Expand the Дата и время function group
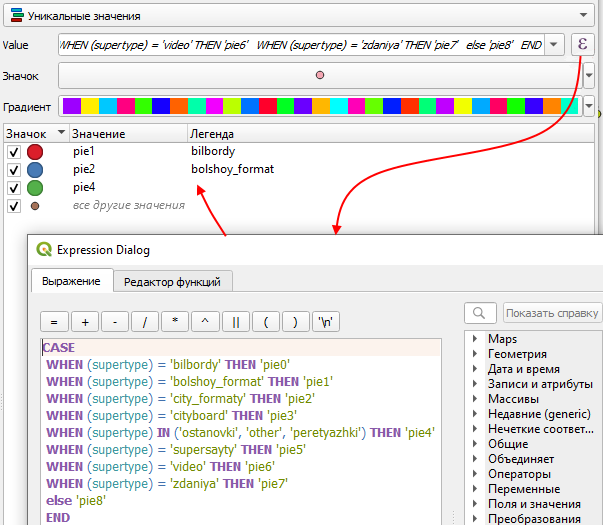 pyautogui.click(x=474, y=369)
